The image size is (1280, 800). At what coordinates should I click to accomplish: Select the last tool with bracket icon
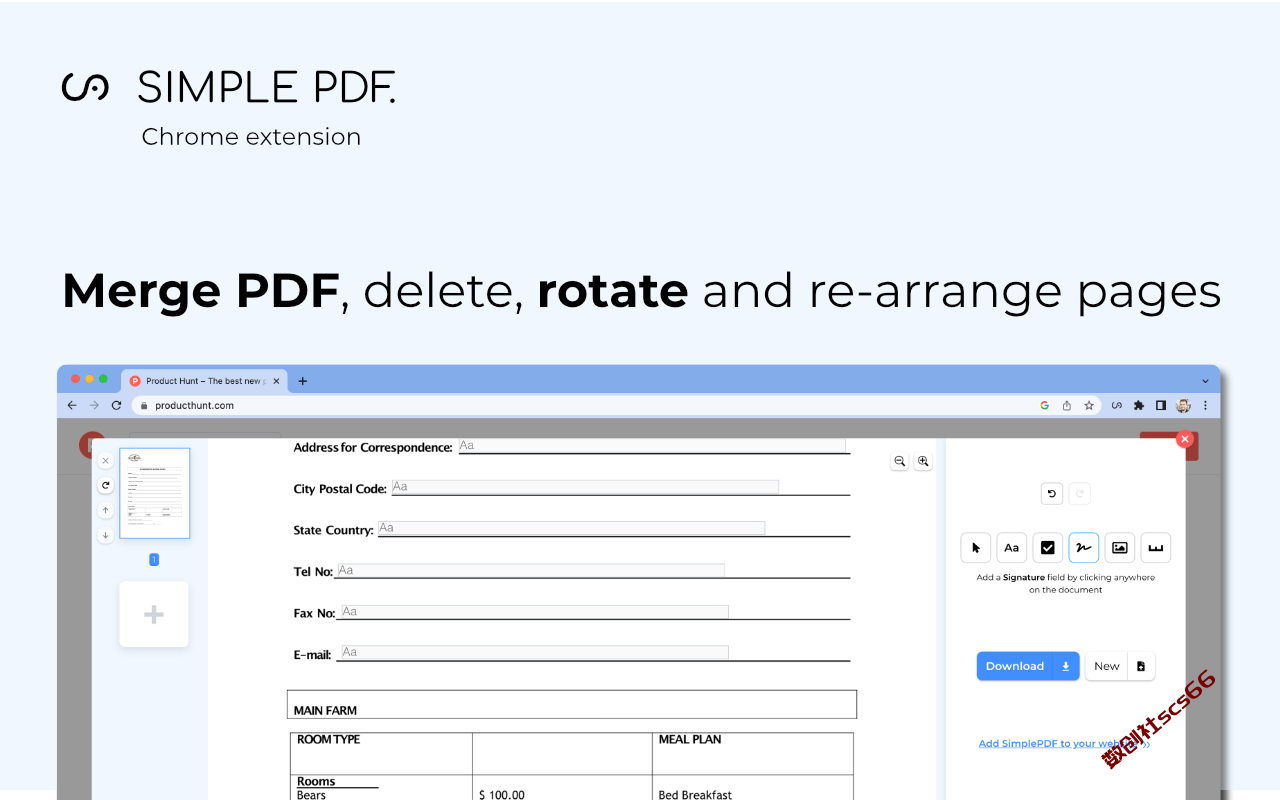[1156, 548]
